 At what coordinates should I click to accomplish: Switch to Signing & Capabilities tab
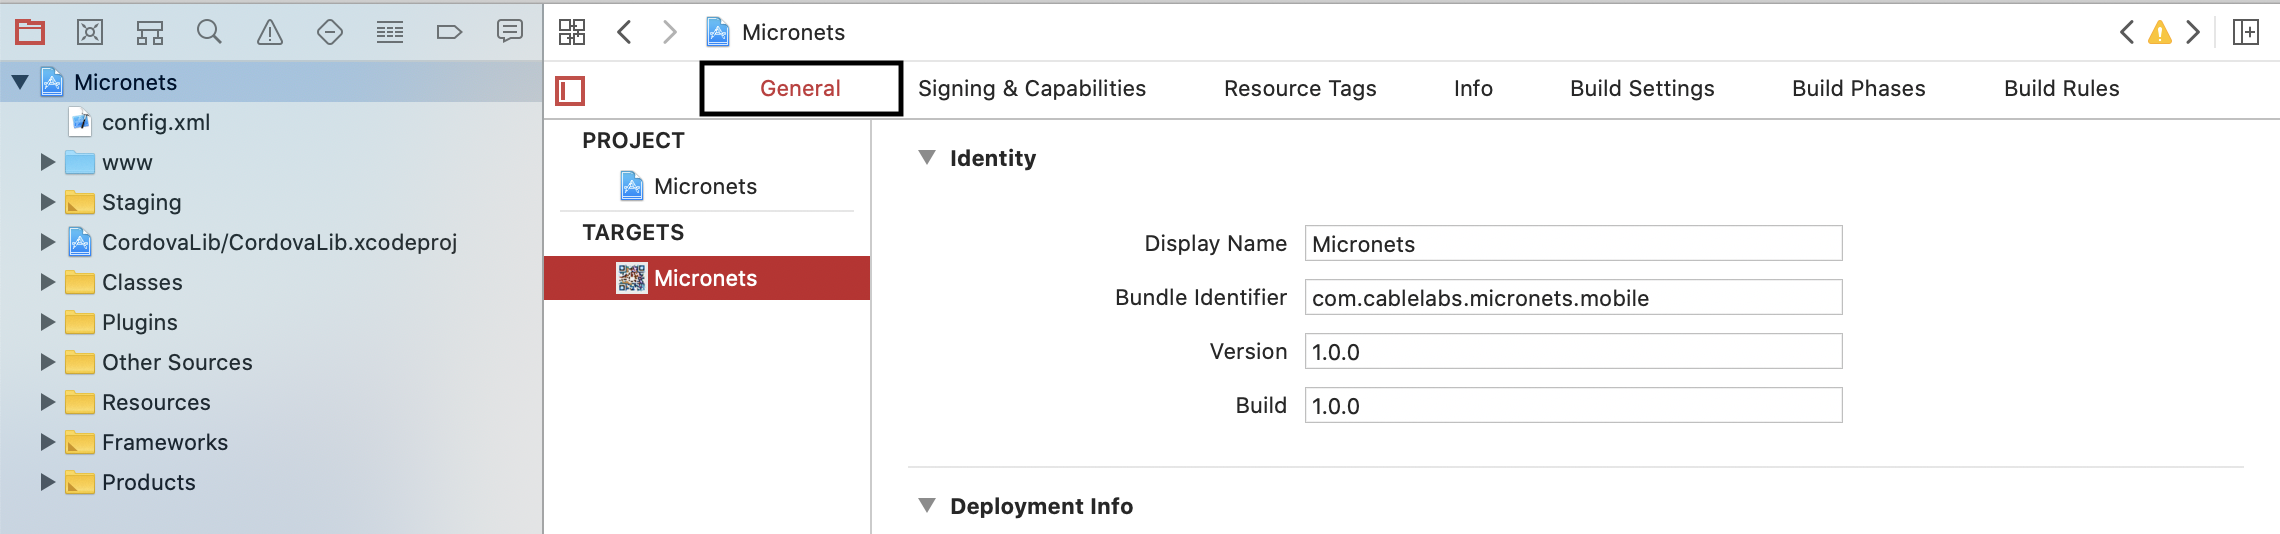click(1032, 88)
